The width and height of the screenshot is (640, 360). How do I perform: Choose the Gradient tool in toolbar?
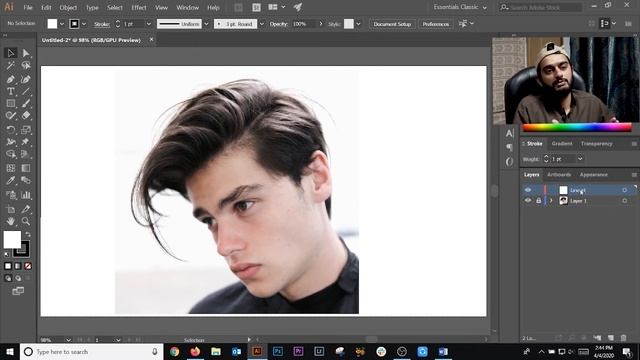(26, 168)
